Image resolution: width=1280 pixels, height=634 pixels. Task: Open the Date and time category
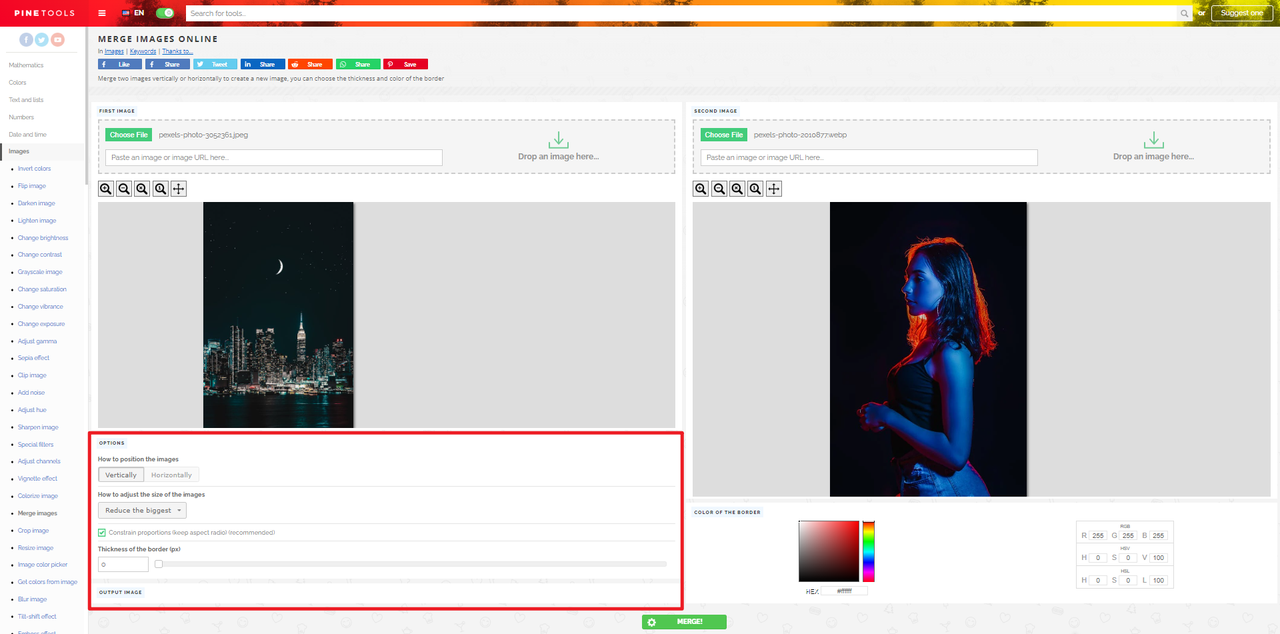click(x=27, y=134)
